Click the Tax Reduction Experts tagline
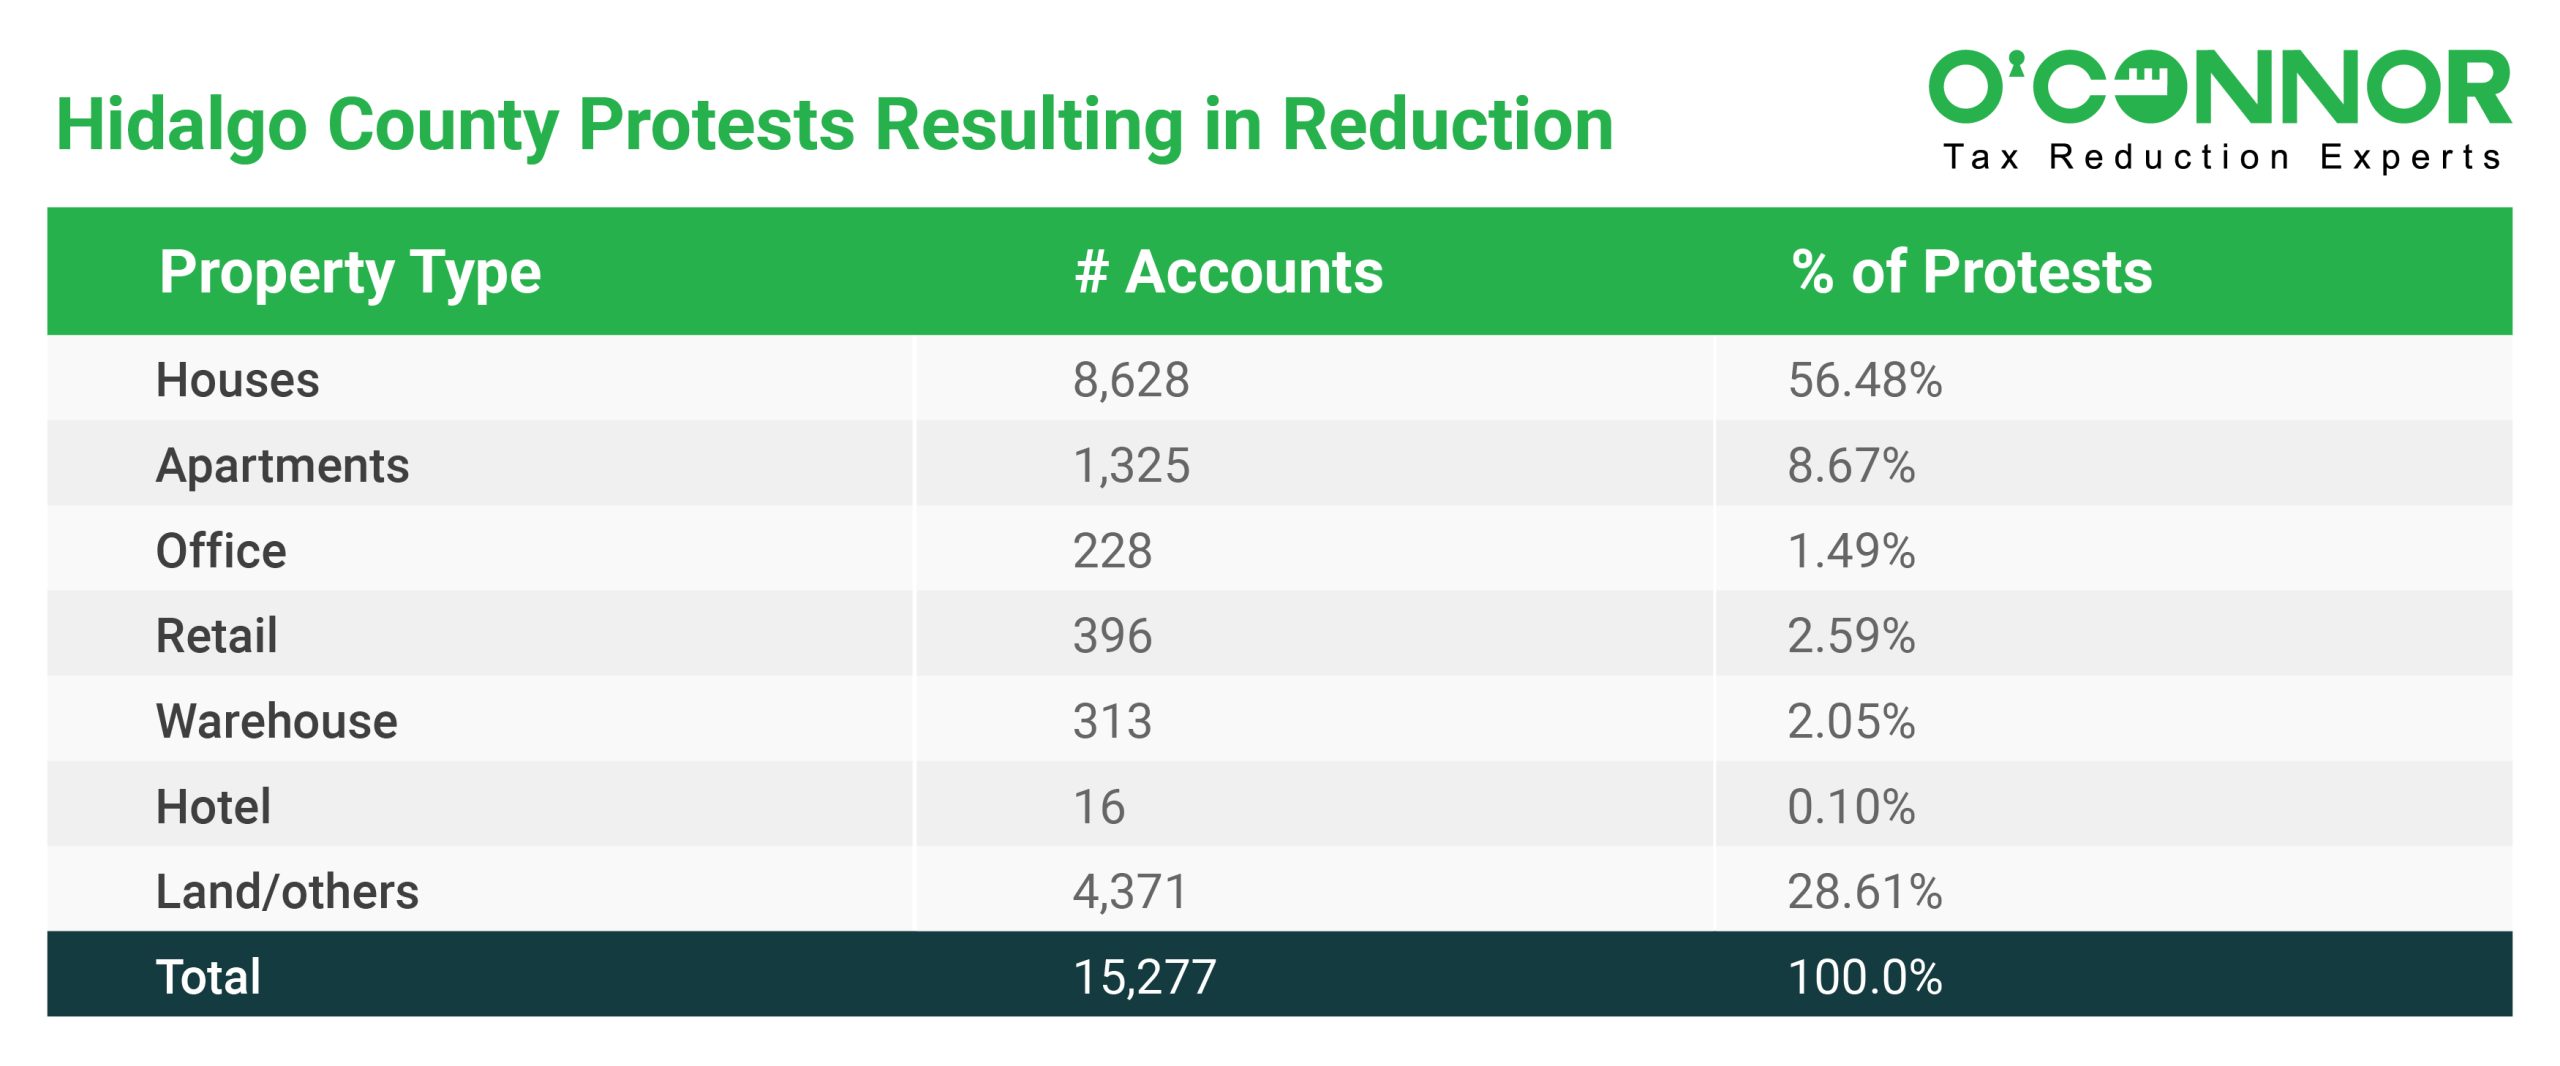Viewport: 2560px width, 1066px height. coord(2222,158)
